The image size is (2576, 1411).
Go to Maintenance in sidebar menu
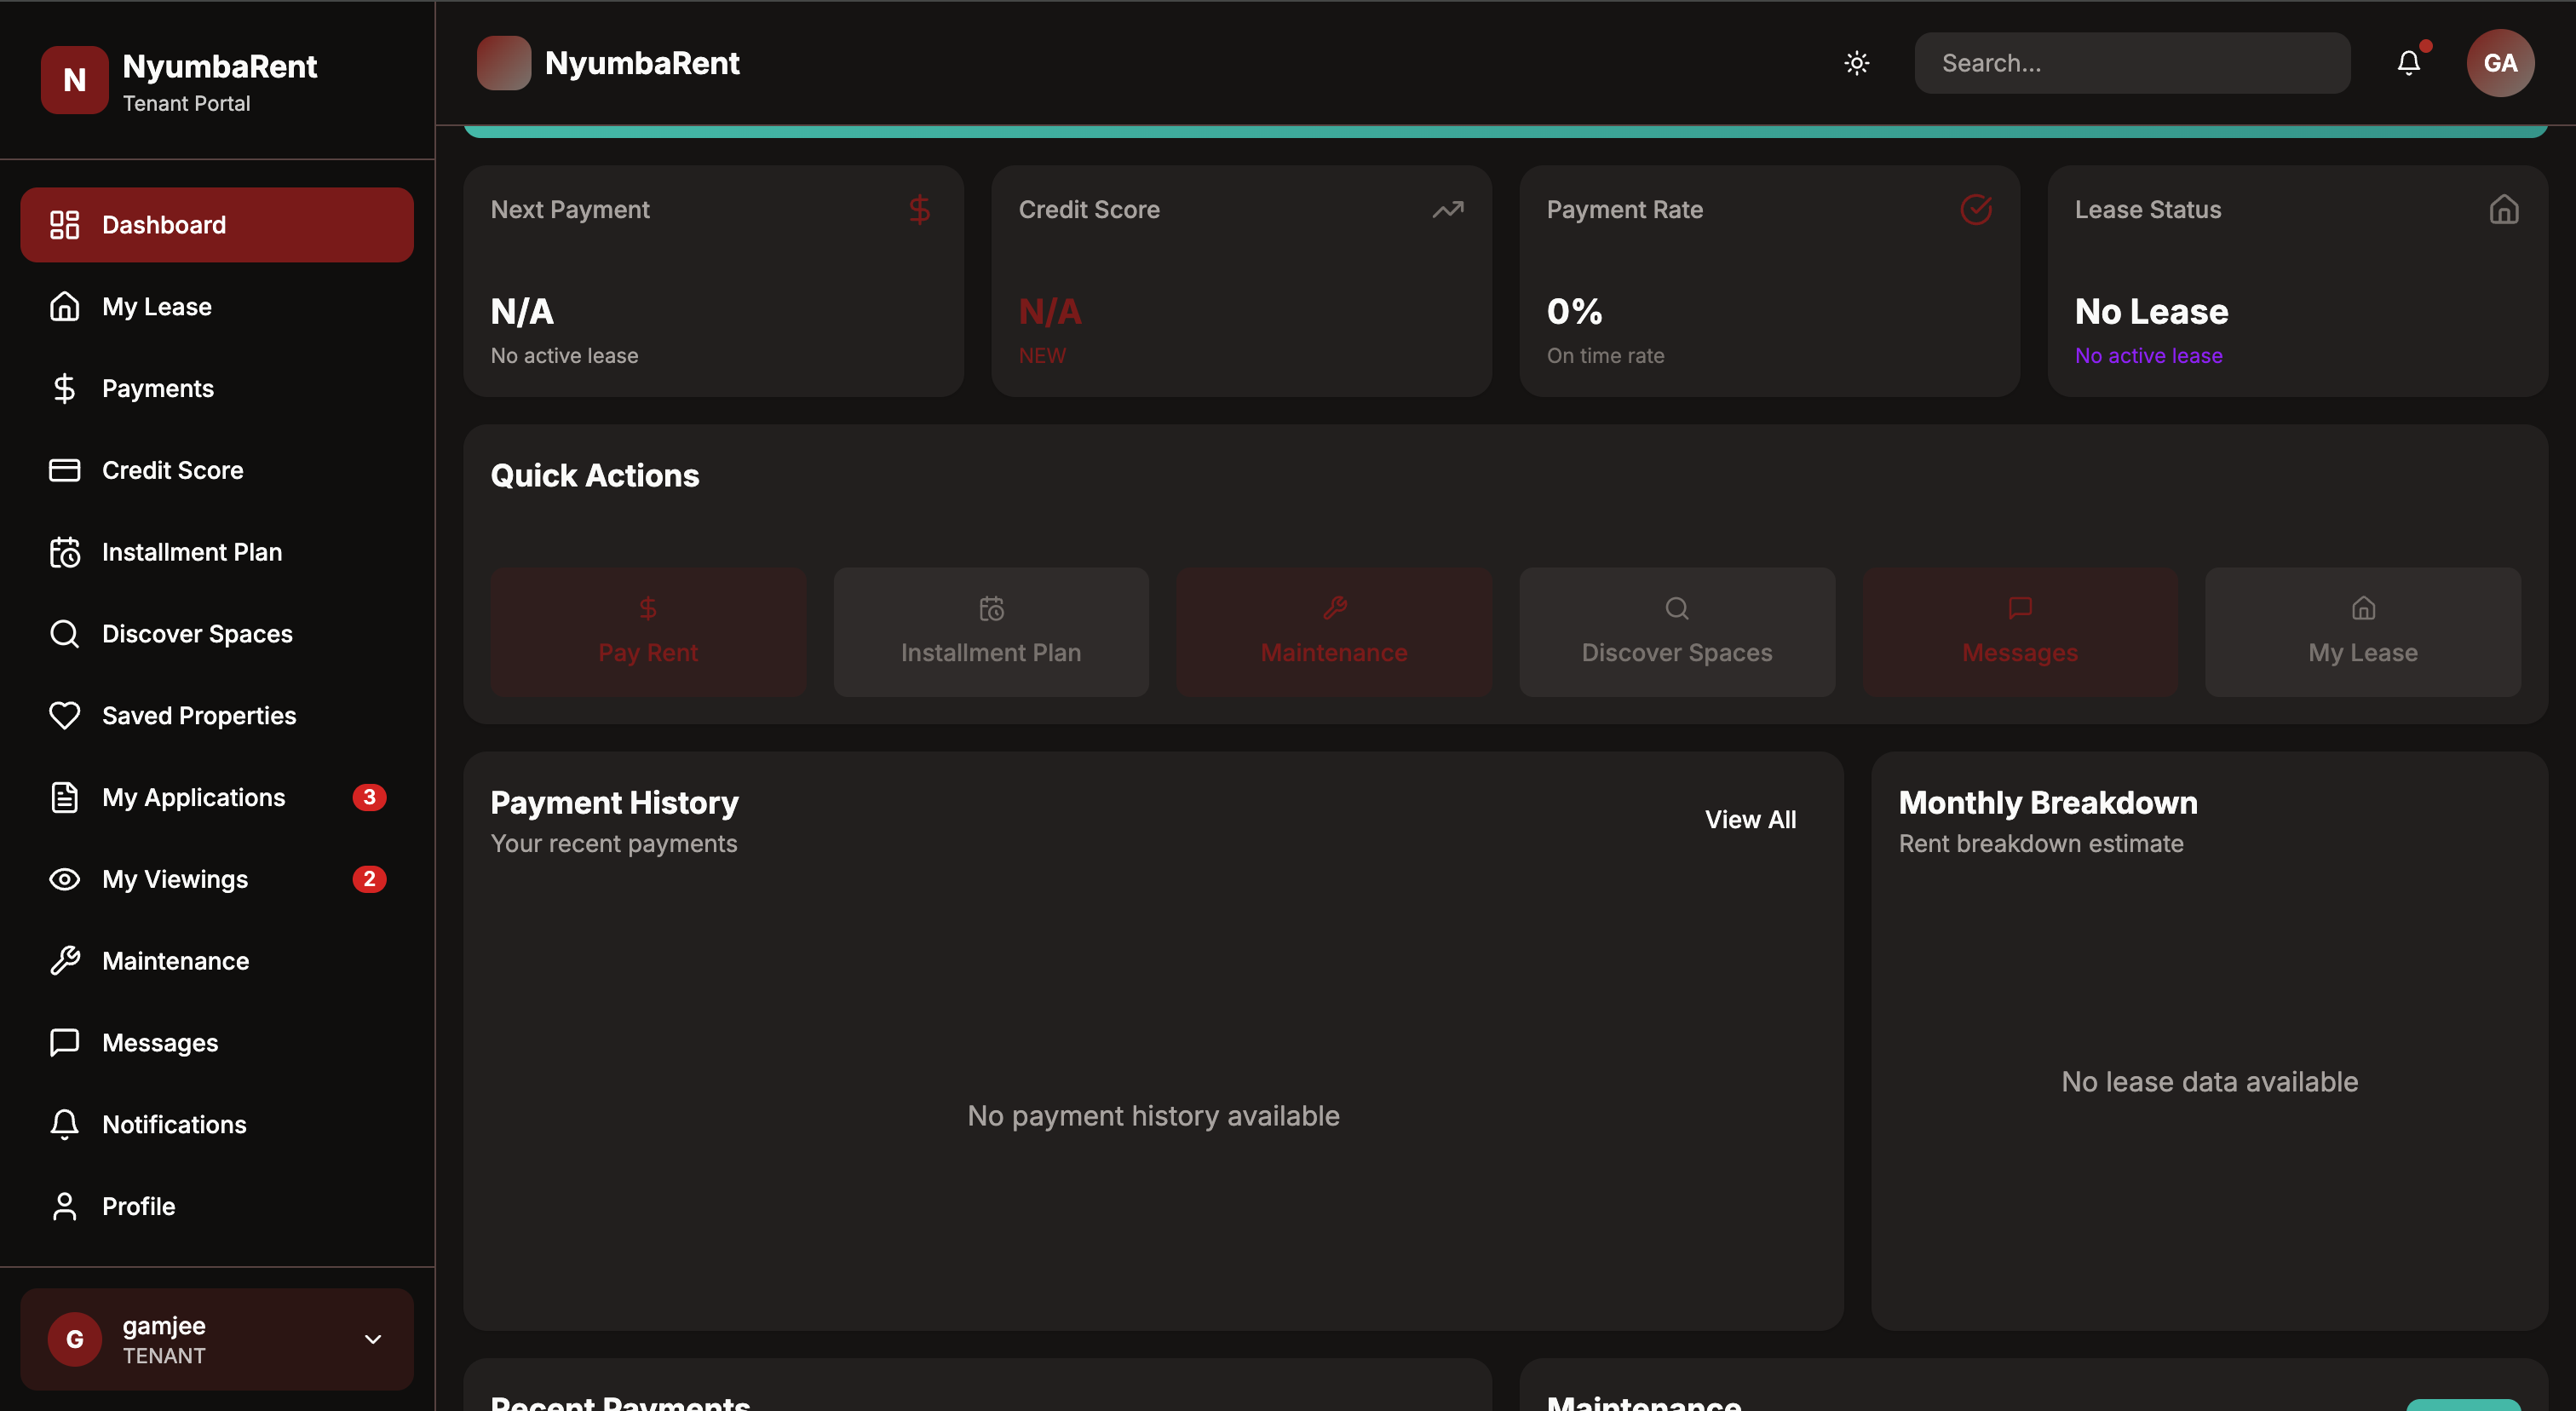(x=217, y=961)
